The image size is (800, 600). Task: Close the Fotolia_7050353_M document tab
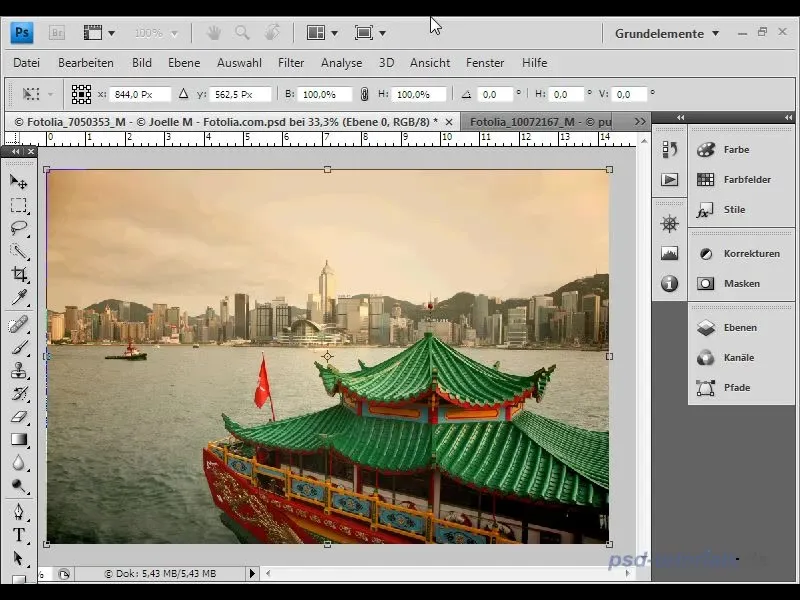(x=449, y=122)
